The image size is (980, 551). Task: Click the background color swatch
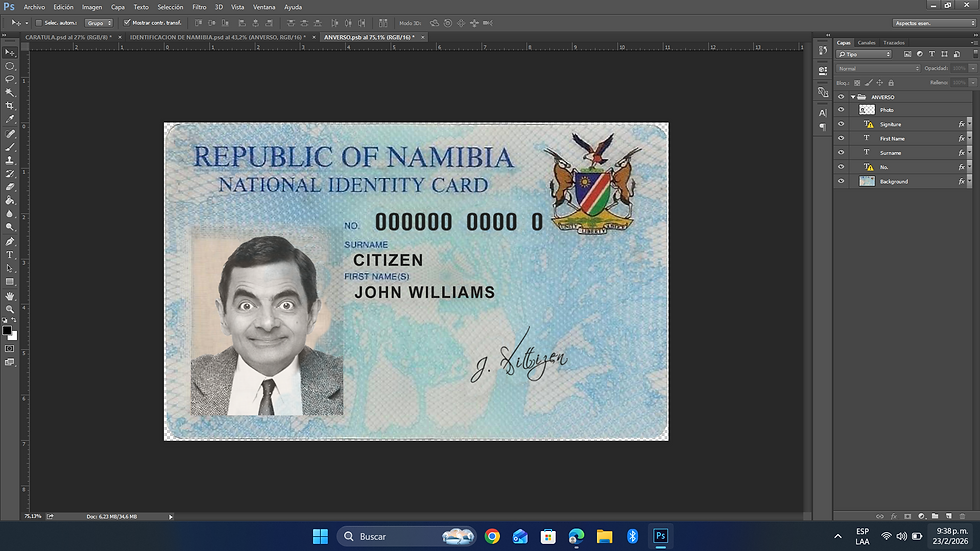(13, 336)
